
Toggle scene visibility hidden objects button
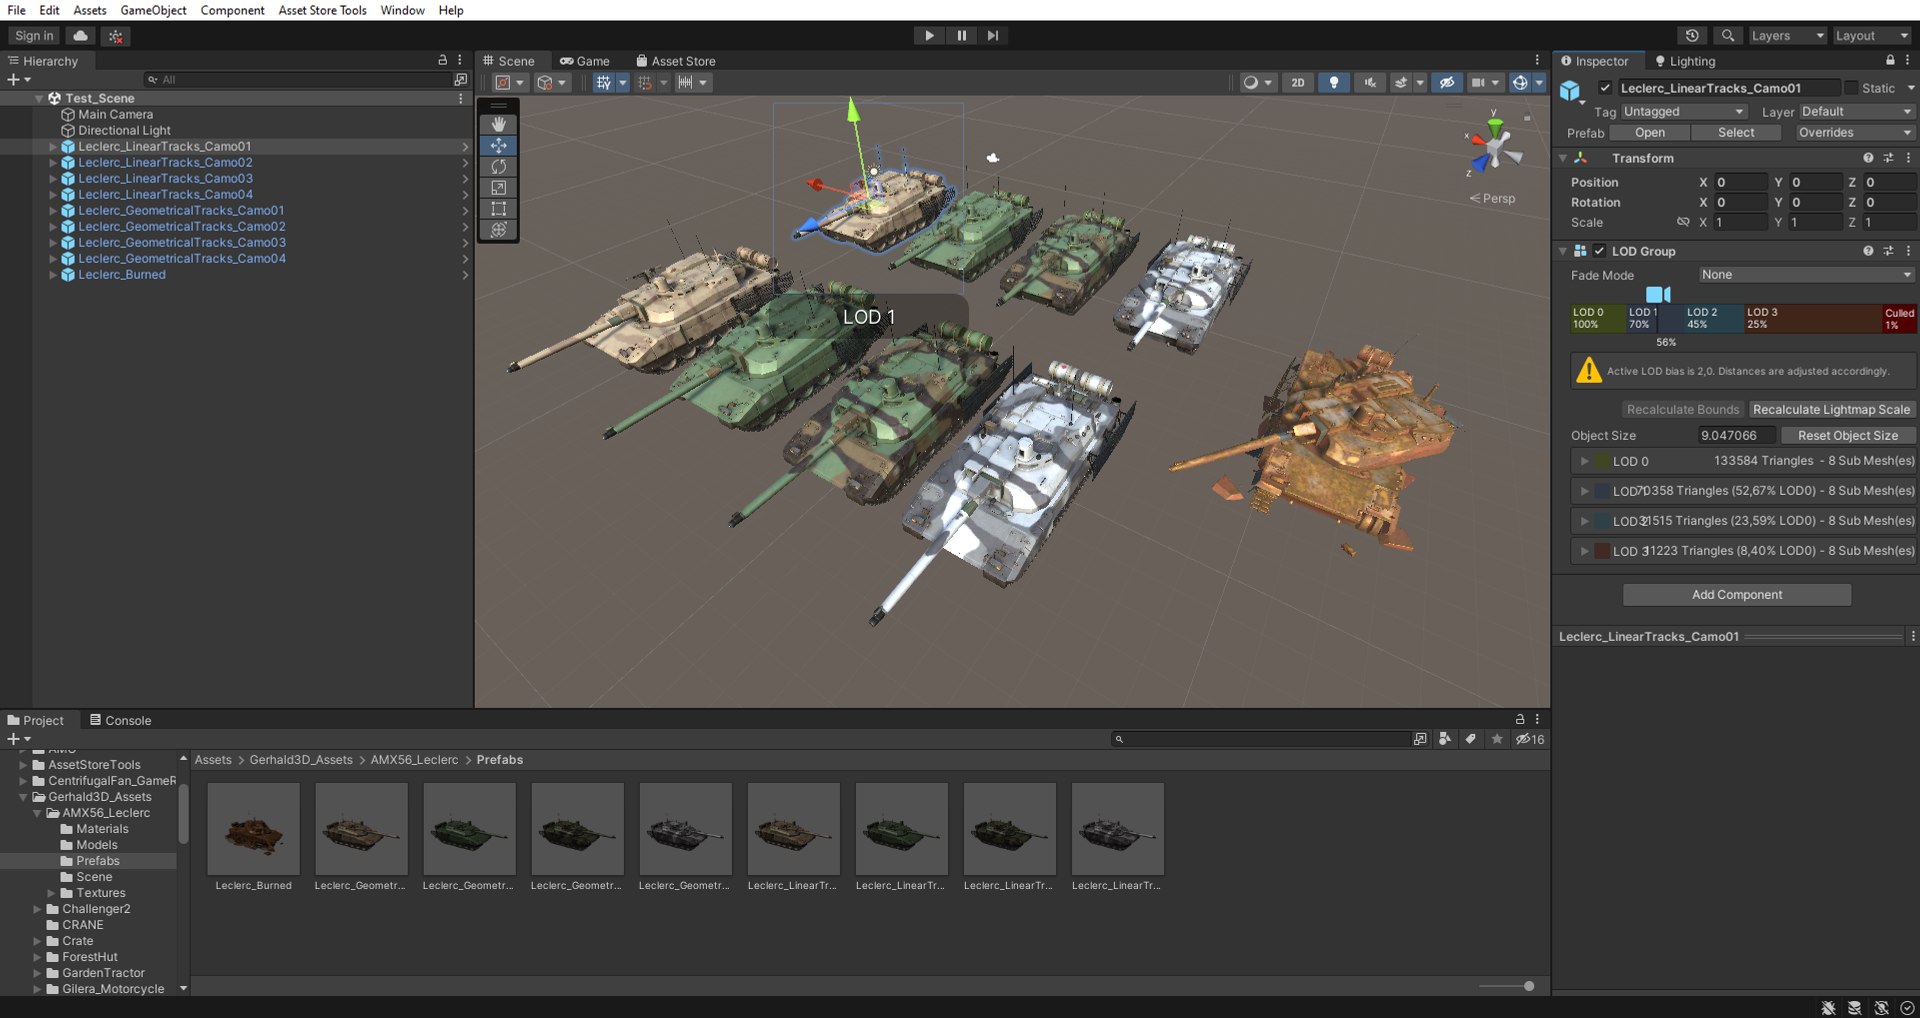pyautogui.click(x=1446, y=83)
